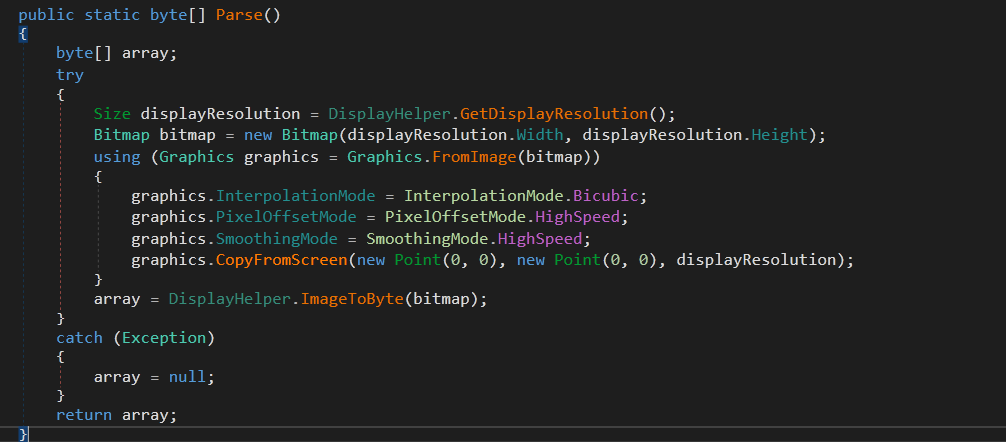Click the null keyword in the catch block

[192, 377]
